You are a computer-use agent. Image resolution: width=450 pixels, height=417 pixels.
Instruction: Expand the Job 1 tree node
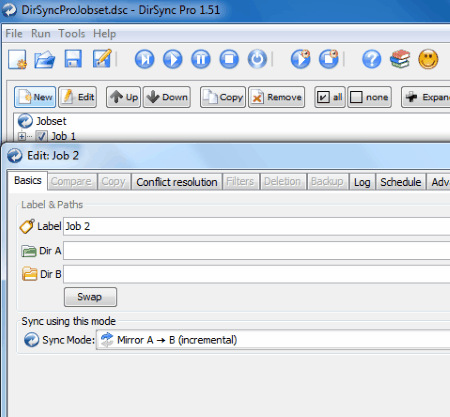click(x=22, y=136)
